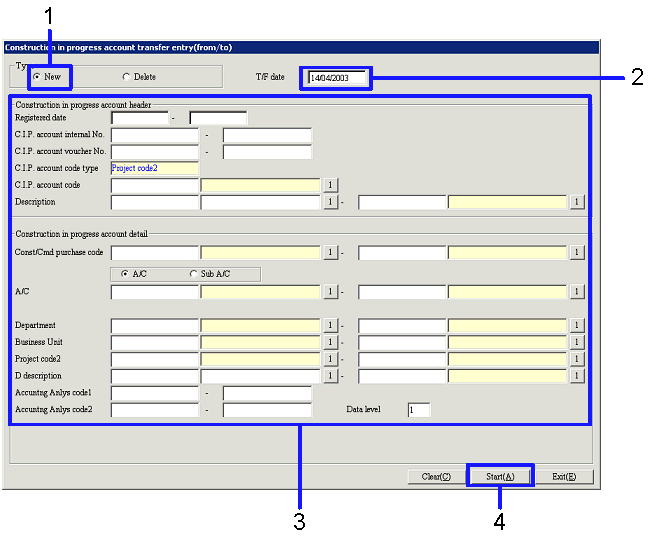This screenshot has width=655, height=539.
Task: Click C.I.P. account code type field
Action: (x=155, y=168)
